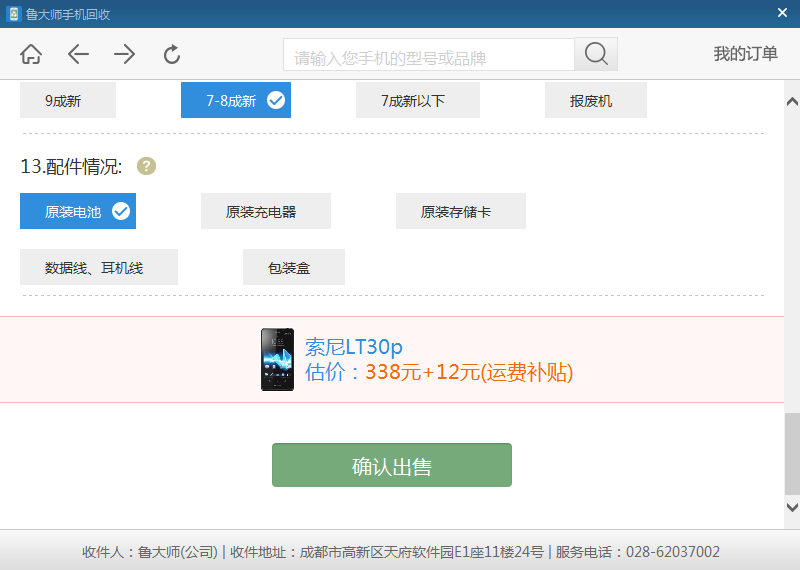Close the 鲁大师手机回收 window
800x570 pixels.
click(782, 13)
